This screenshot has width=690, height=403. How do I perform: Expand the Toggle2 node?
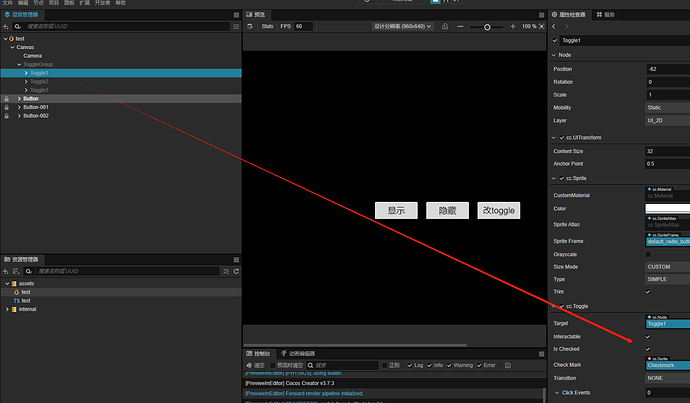[x=26, y=81]
